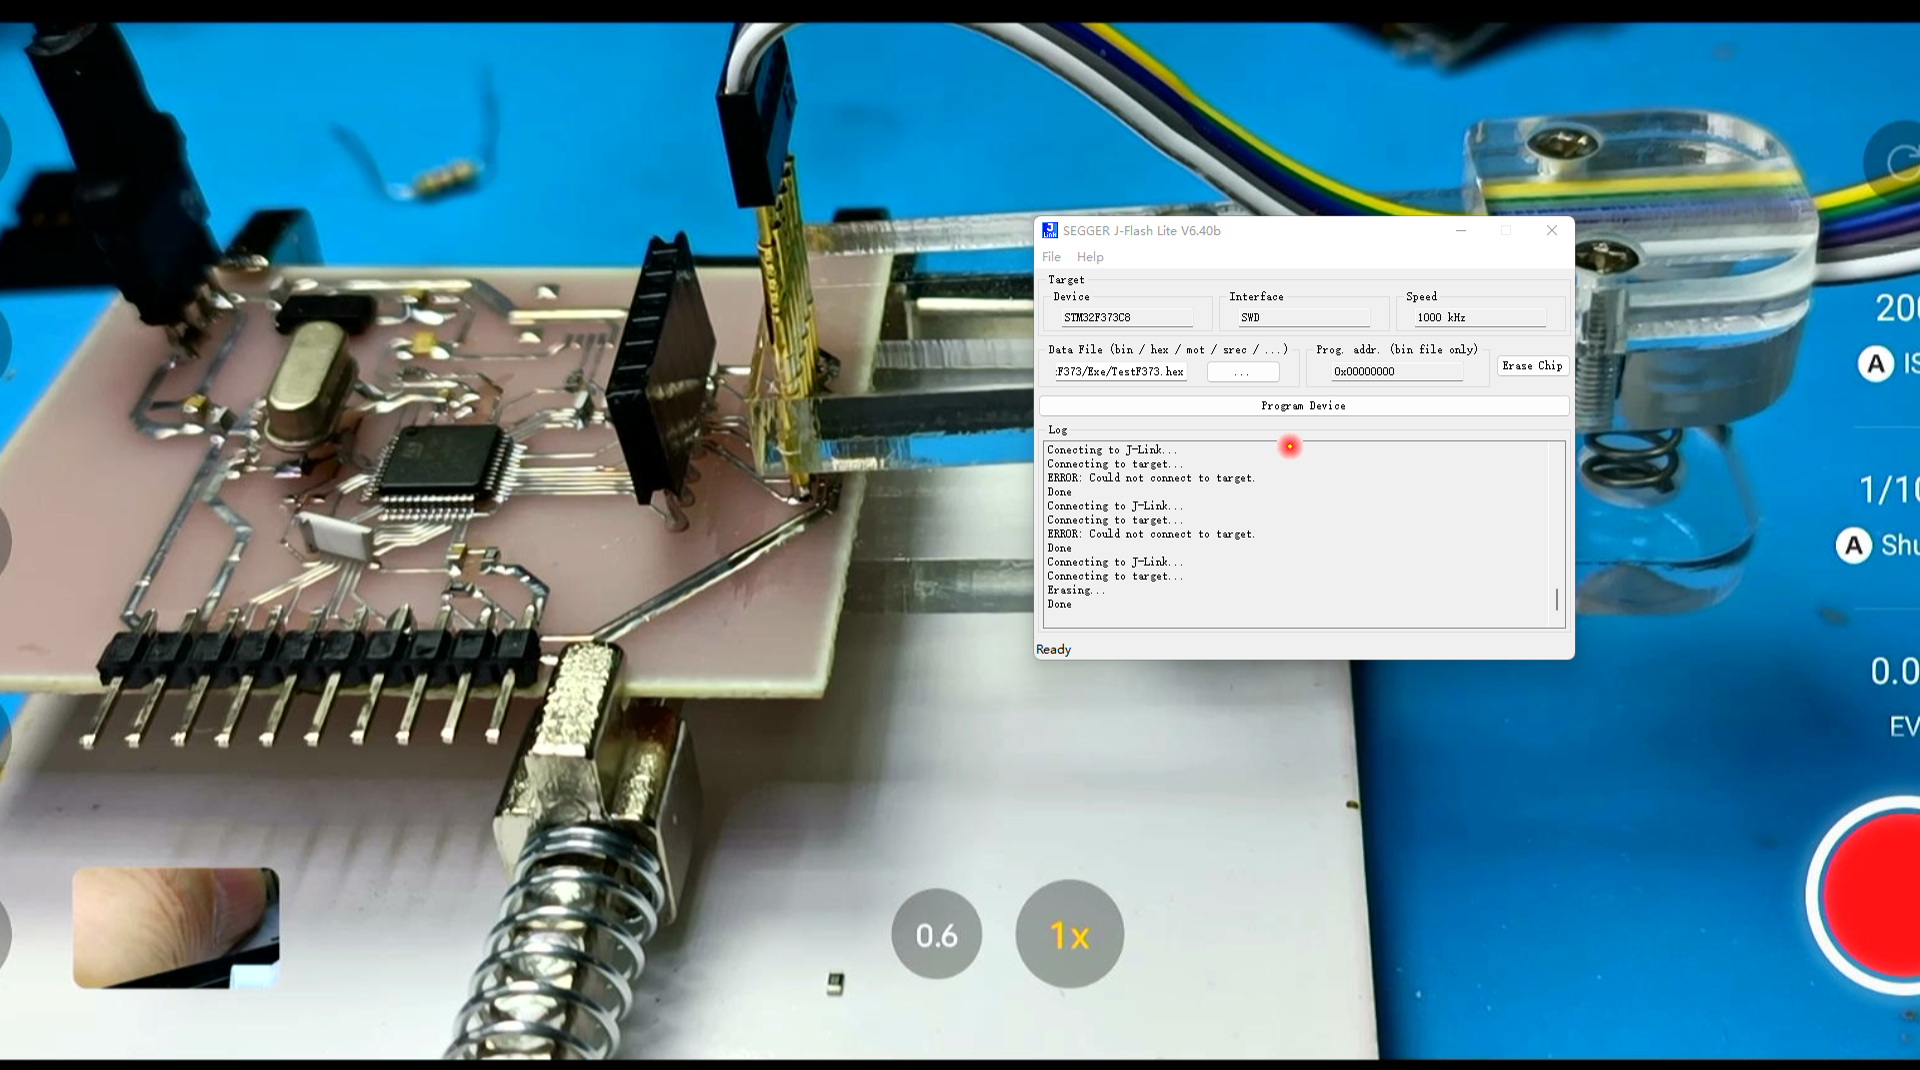Select the 0.6x ultrawide lens

point(936,934)
